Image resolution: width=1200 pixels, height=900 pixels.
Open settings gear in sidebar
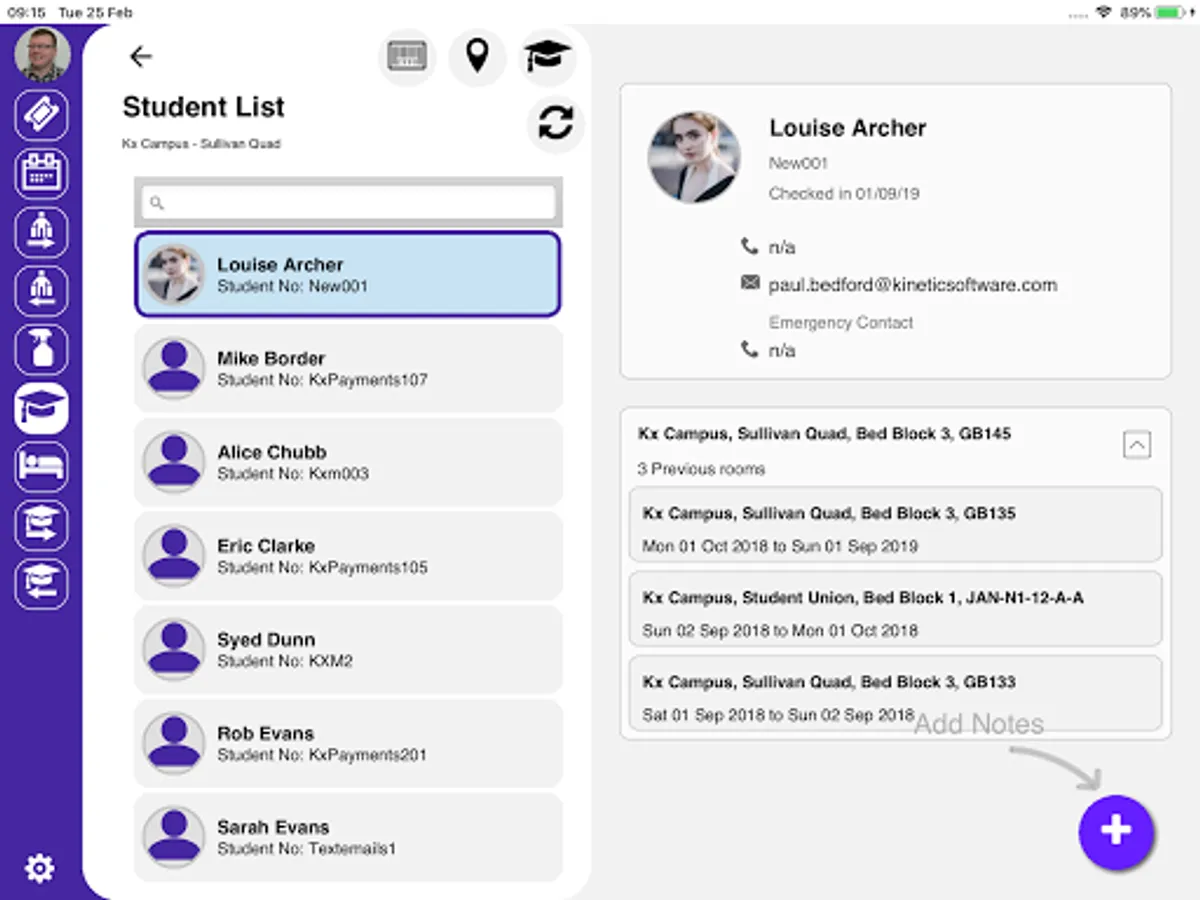point(40,868)
